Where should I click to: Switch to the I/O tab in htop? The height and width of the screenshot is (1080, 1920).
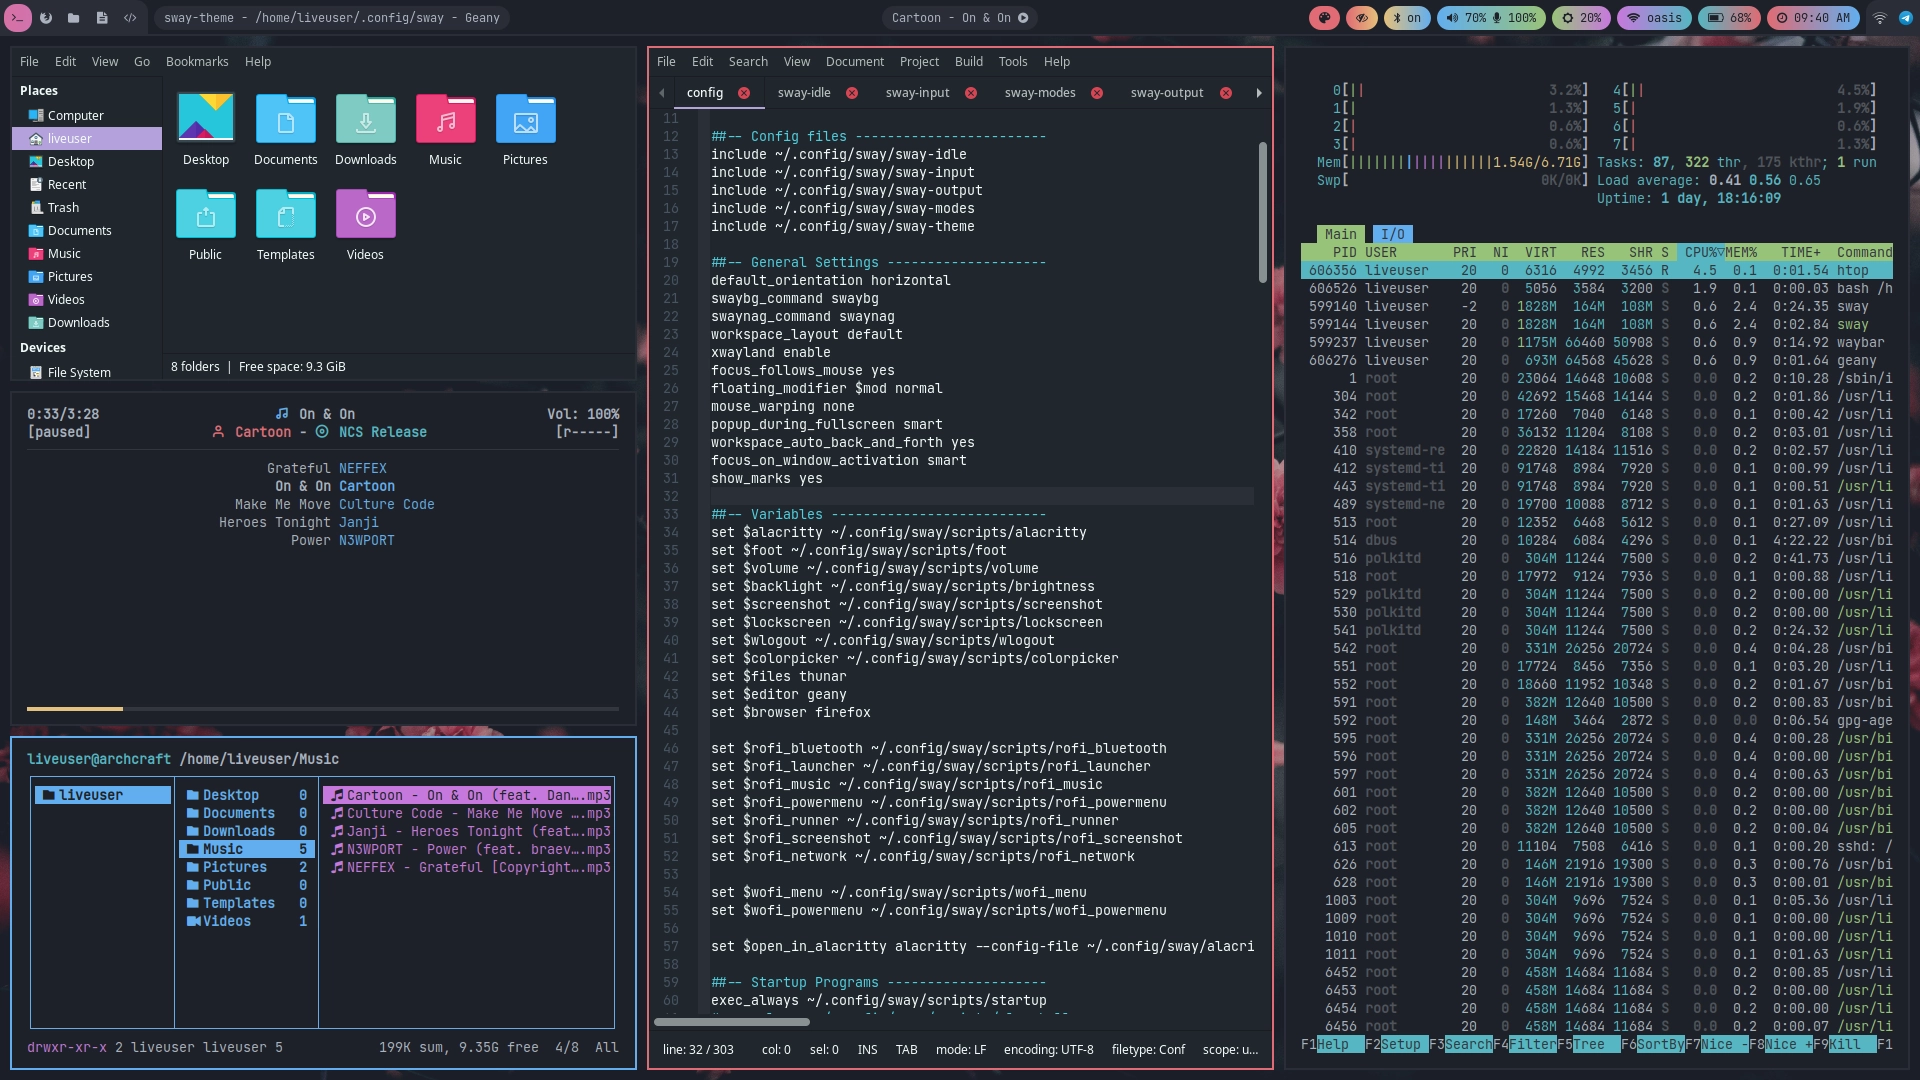pyautogui.click(x=1392, y=234)
